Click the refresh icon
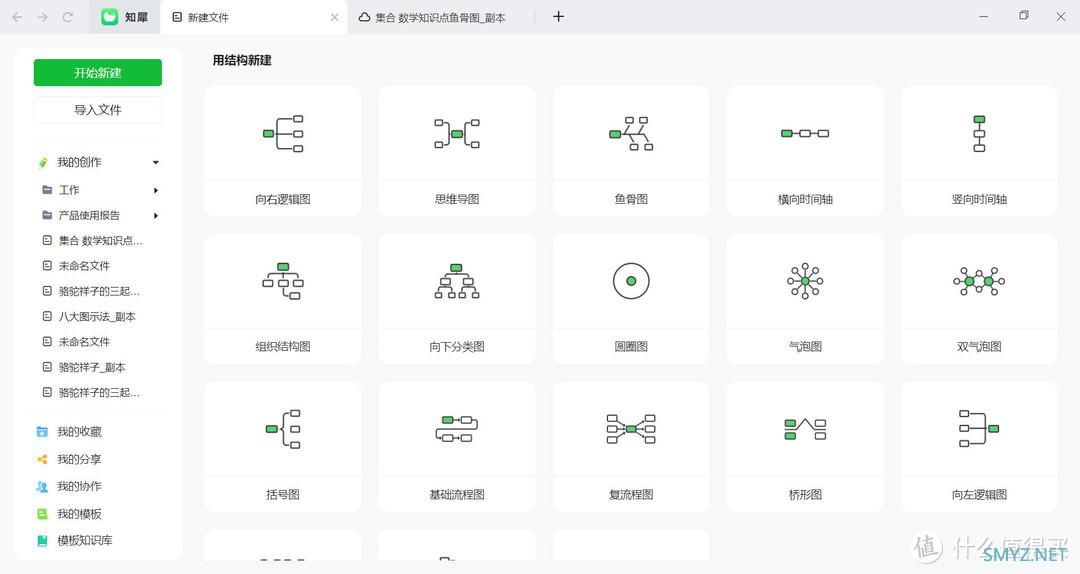Image resolution: width=1080 pixels, height=574 pixels. pos(68,17)
